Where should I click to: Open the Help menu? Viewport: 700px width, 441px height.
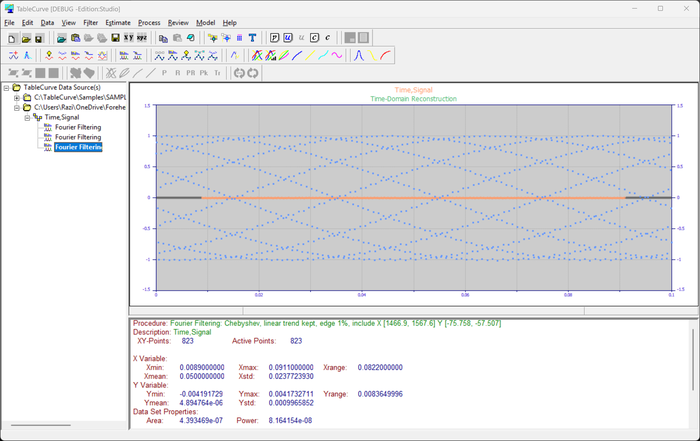click(230, 23)
